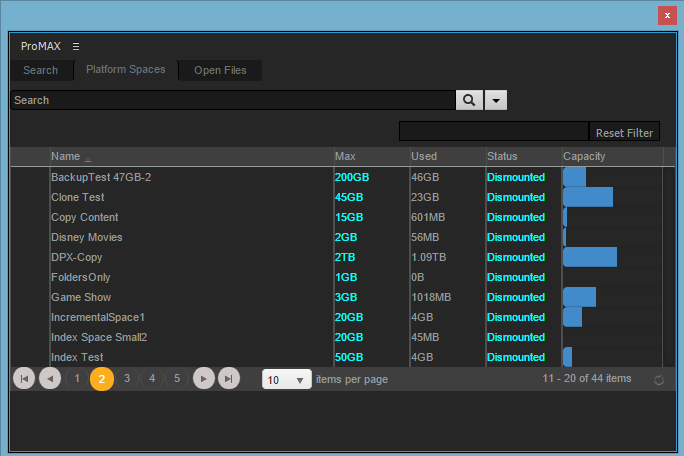Click the BackupTest 47GB-2 capacity bar
Screen dimensions: 684x456
click(575, 177)
